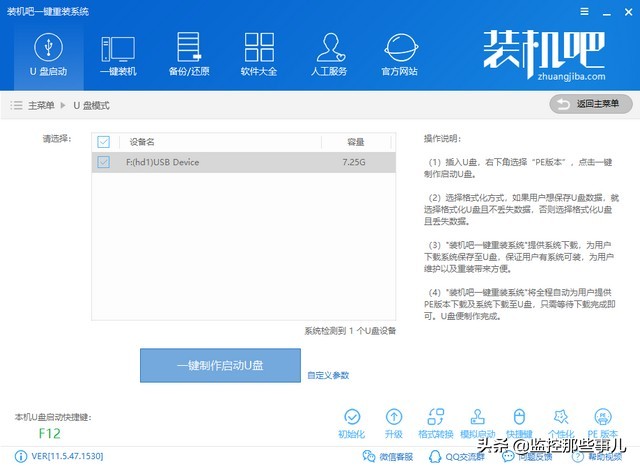
Task: Click the 7.25G capacity value
Action: click(354, 162)
